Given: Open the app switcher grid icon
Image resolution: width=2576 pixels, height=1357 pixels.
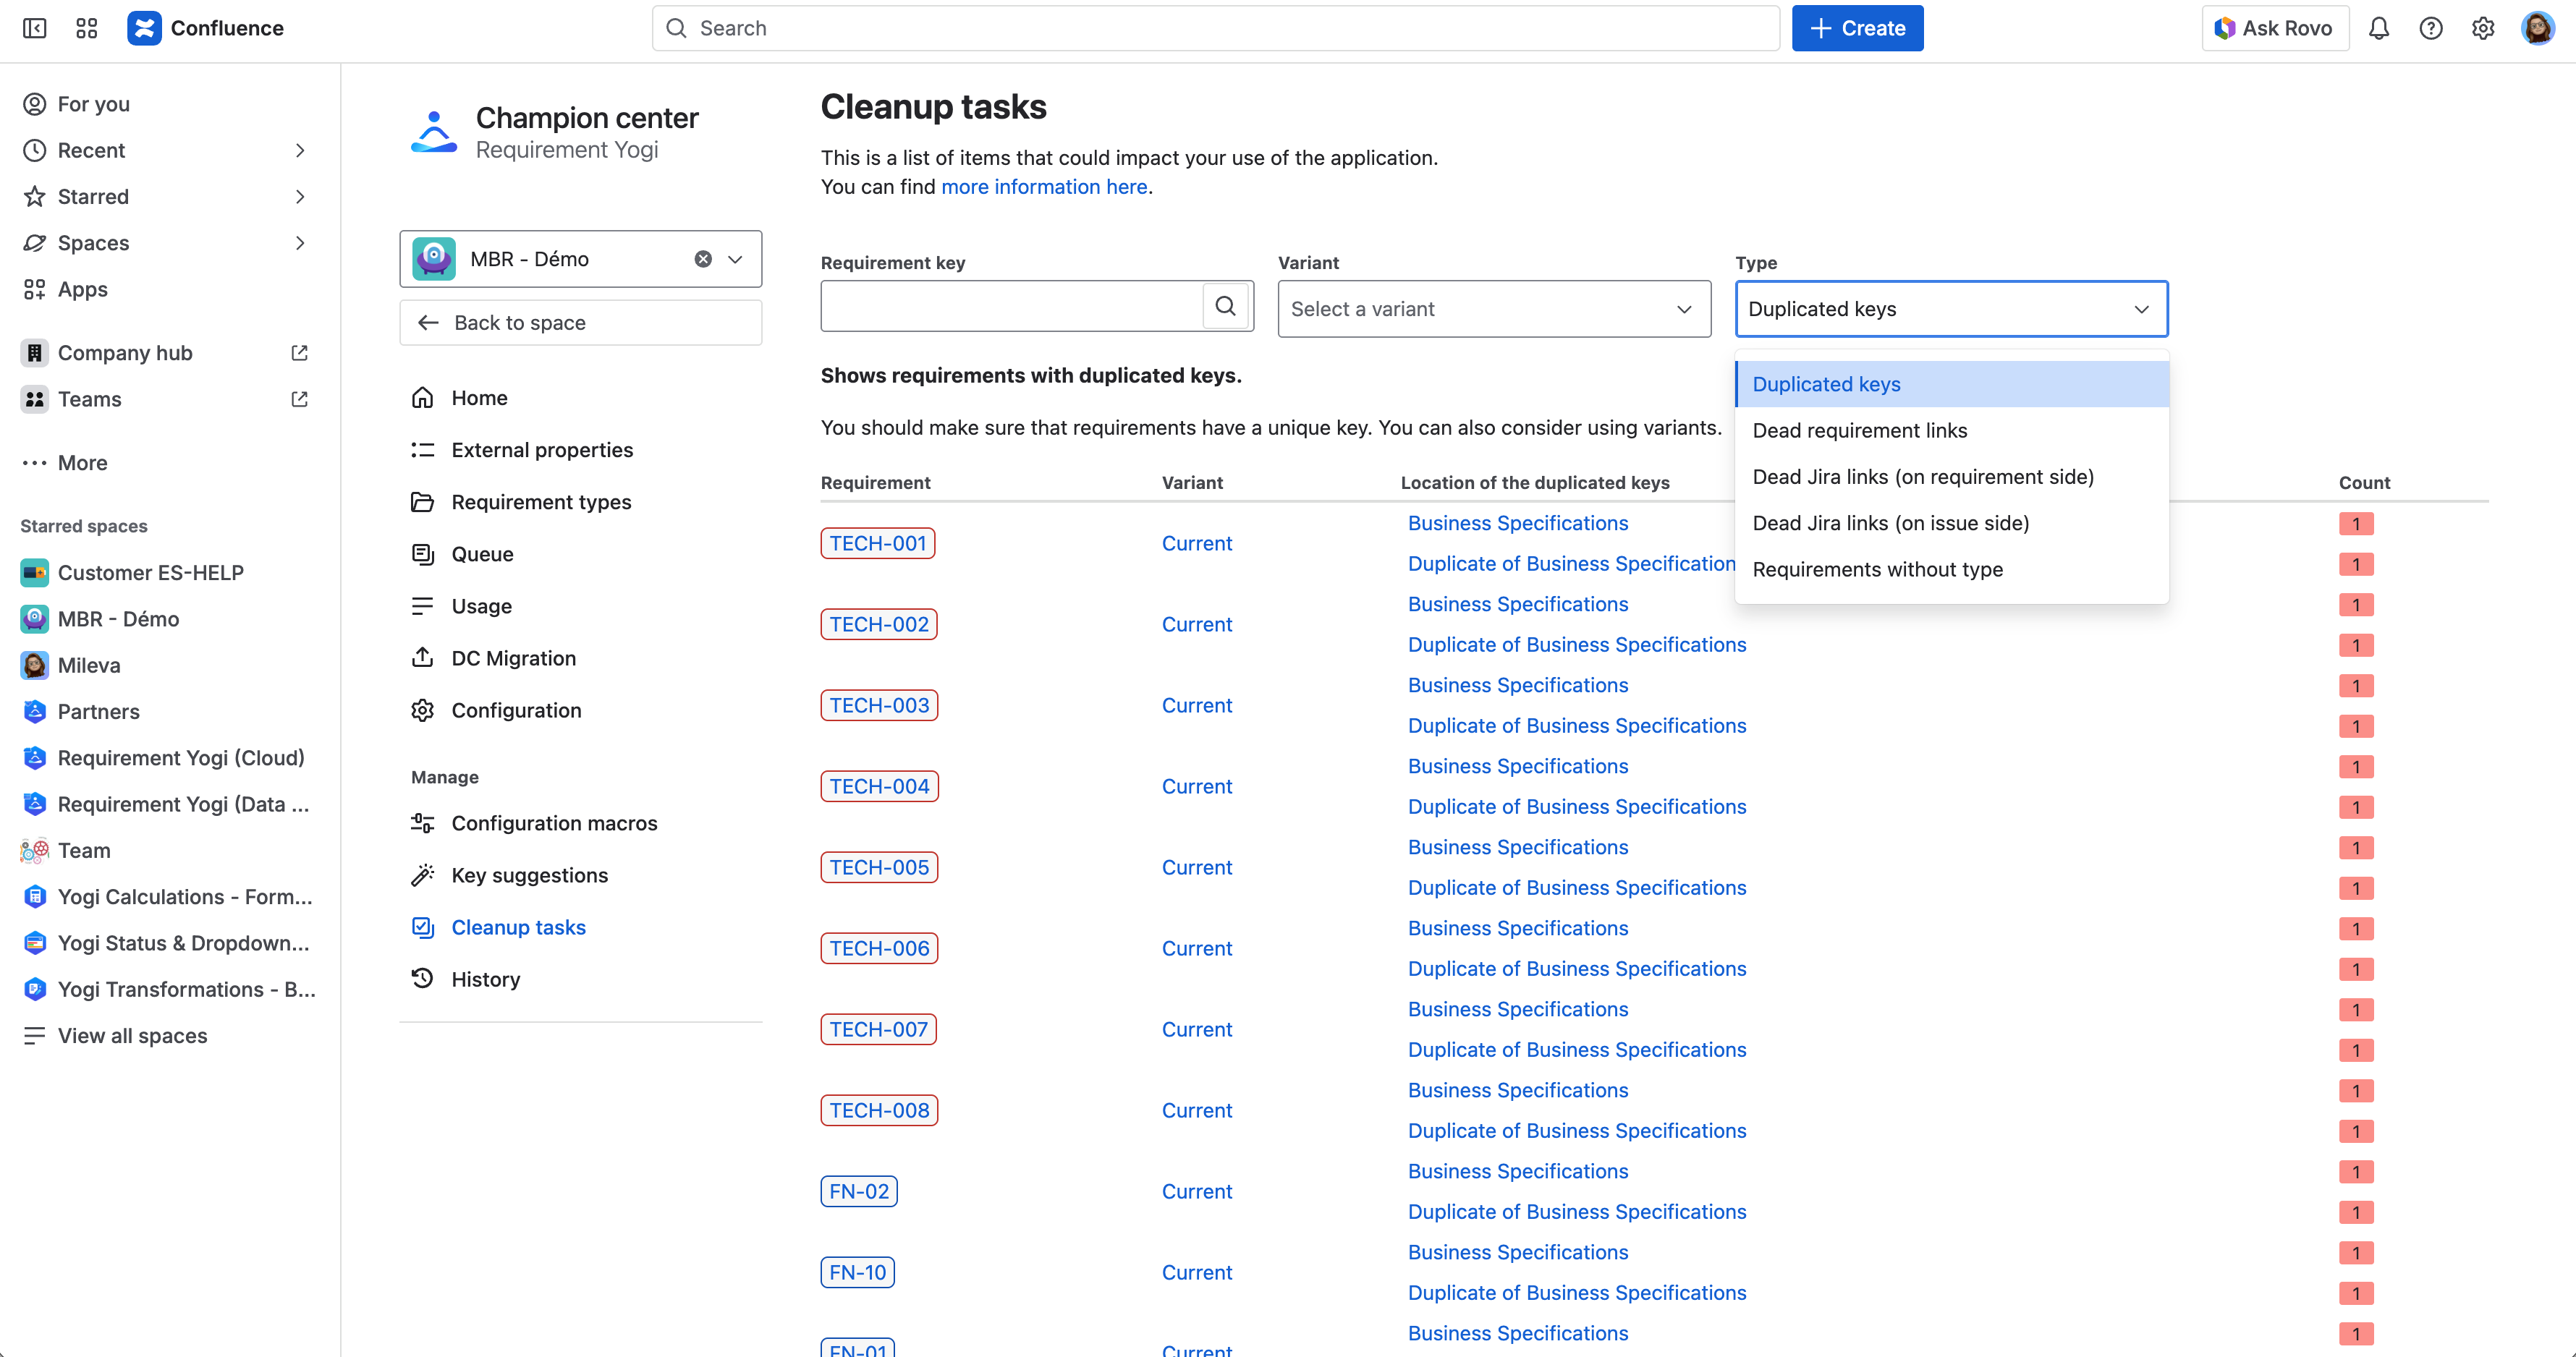Looking at the screenshot, I should tap(87, 28).
